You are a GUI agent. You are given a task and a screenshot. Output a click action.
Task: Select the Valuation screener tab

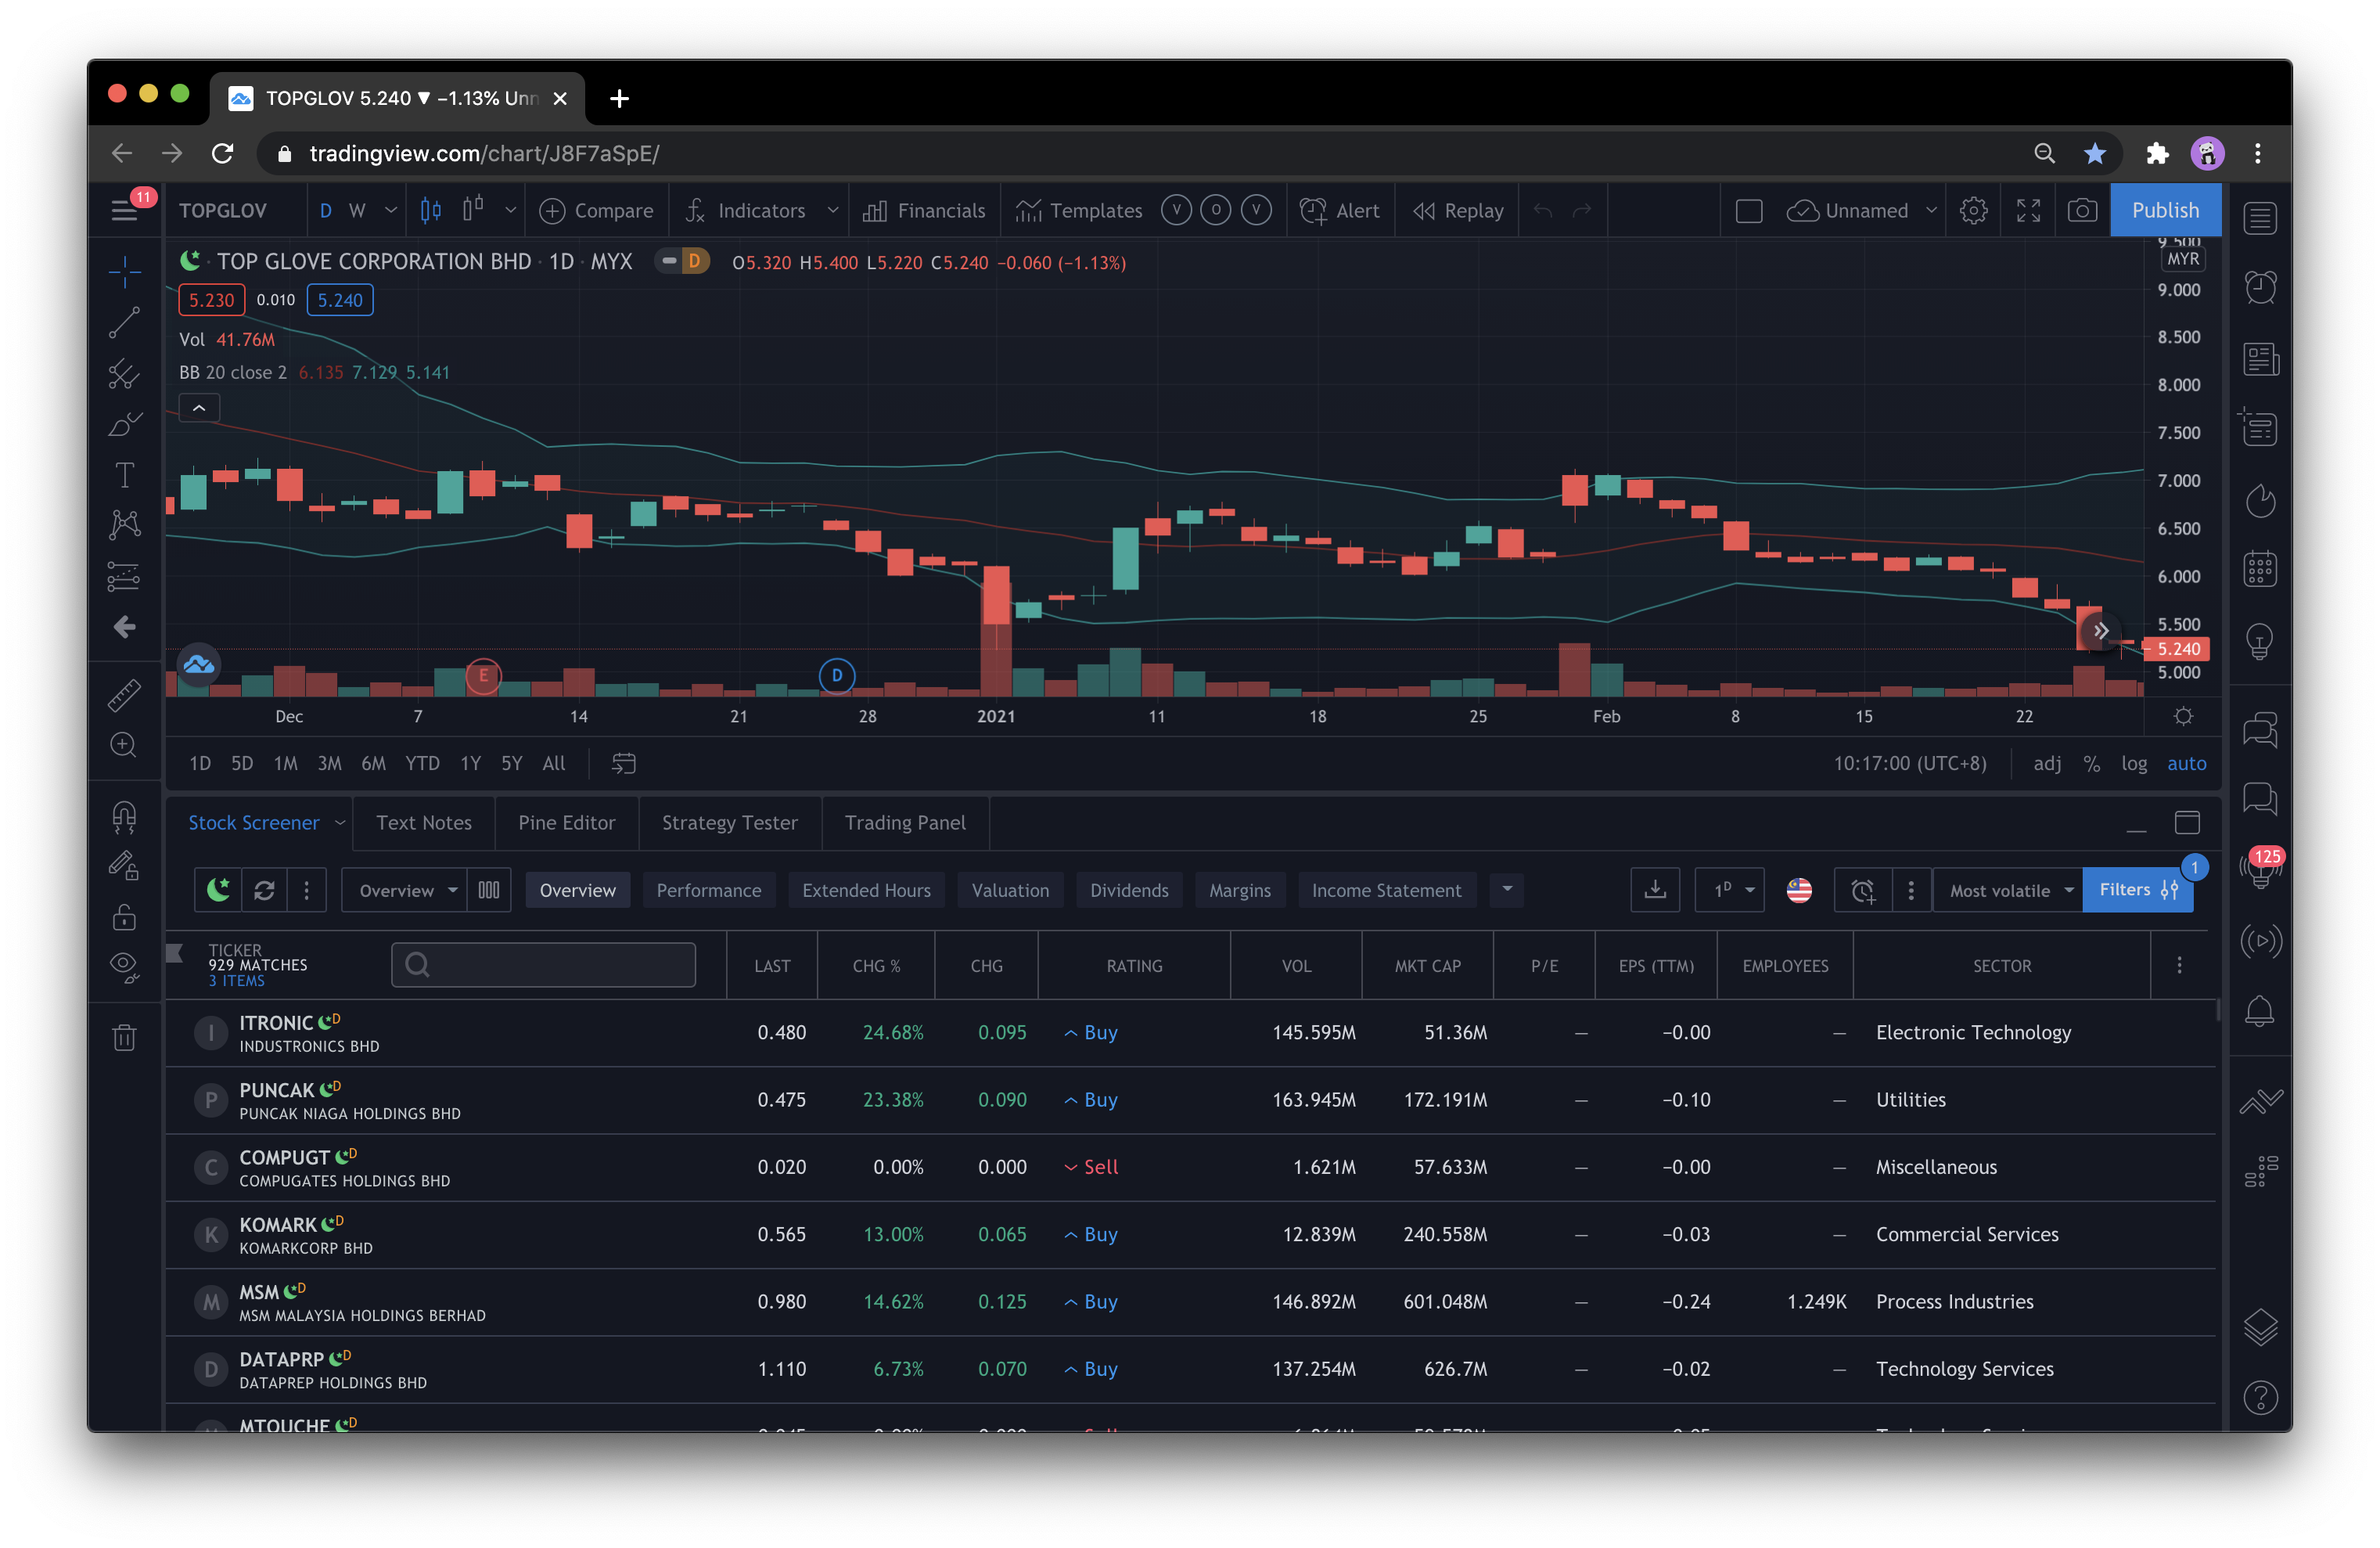coord(1010,890)
